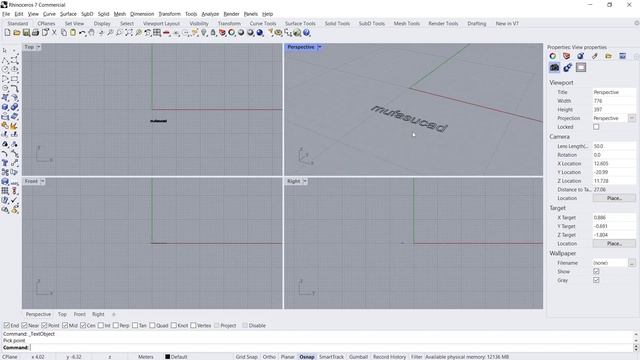Select the Front viewport tab at bottom
640x360 pixels.
coord(80,314)
